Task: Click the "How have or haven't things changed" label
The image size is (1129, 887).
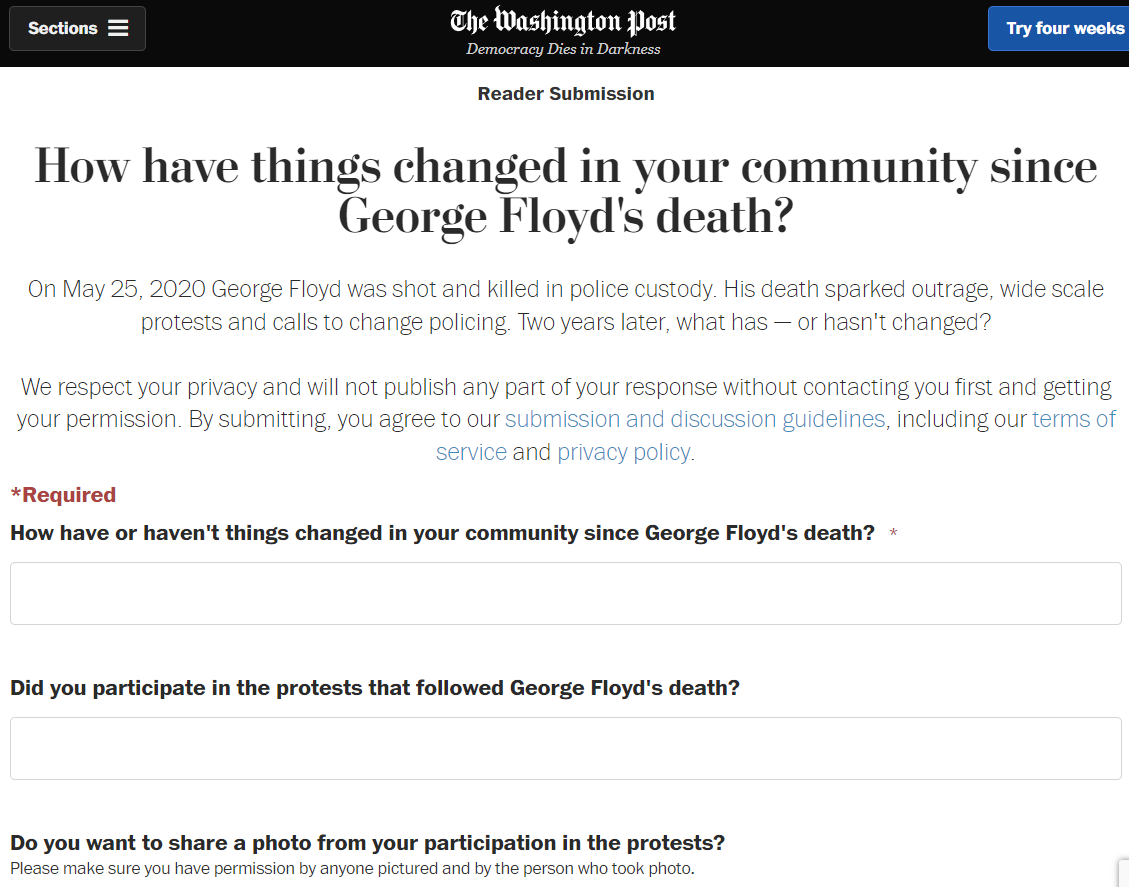Action: point(442,533)
